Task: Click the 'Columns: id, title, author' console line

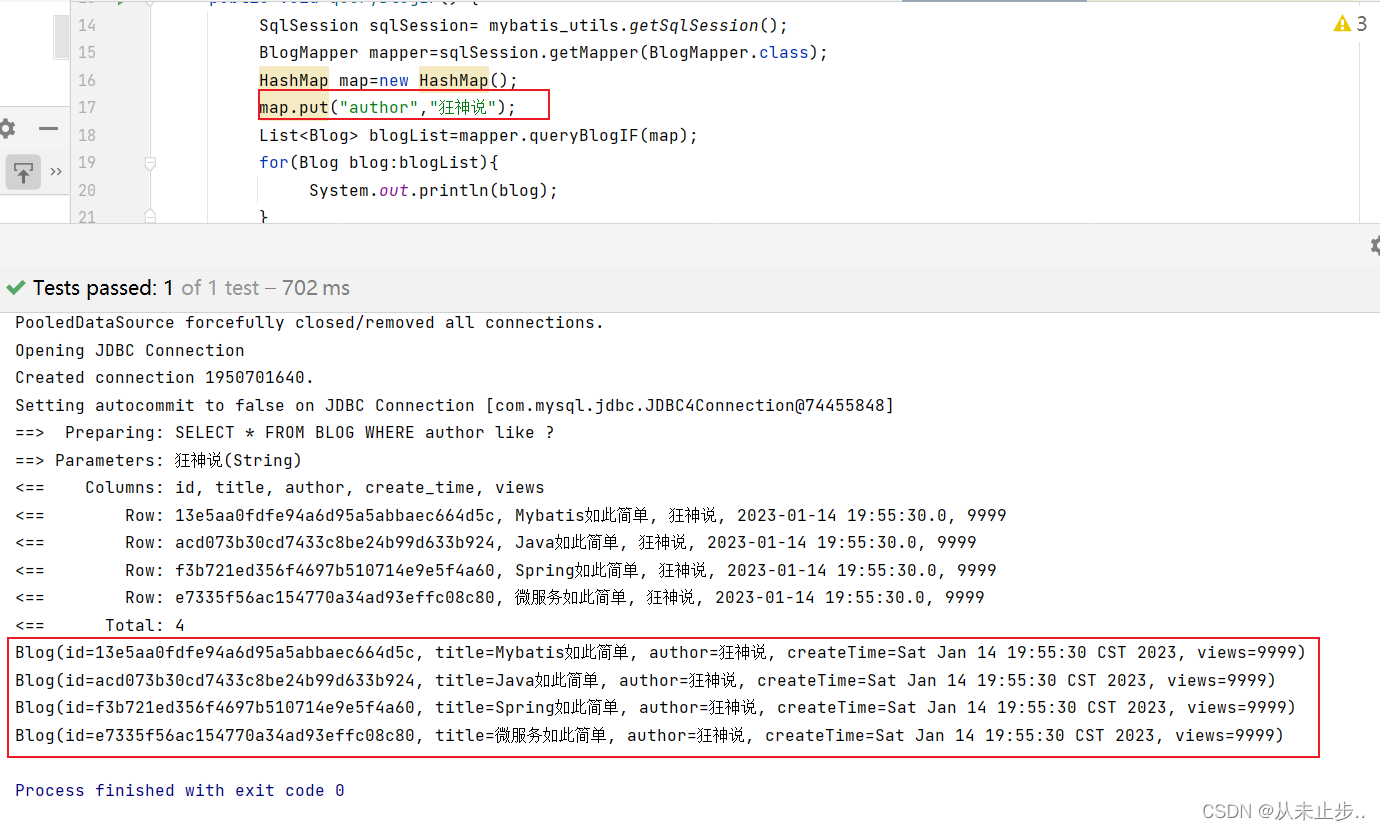Action: click(279, 488)
